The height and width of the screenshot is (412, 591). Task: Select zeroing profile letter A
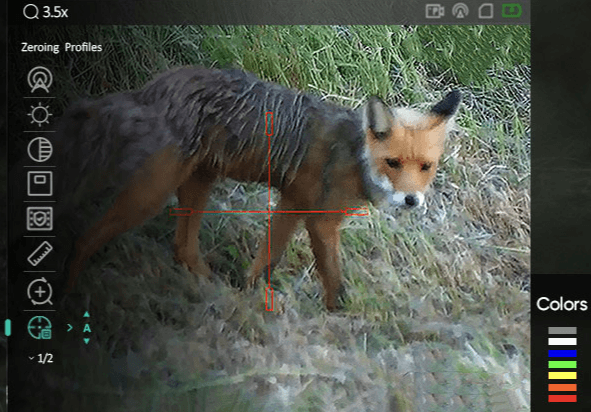tap(87, 328)
